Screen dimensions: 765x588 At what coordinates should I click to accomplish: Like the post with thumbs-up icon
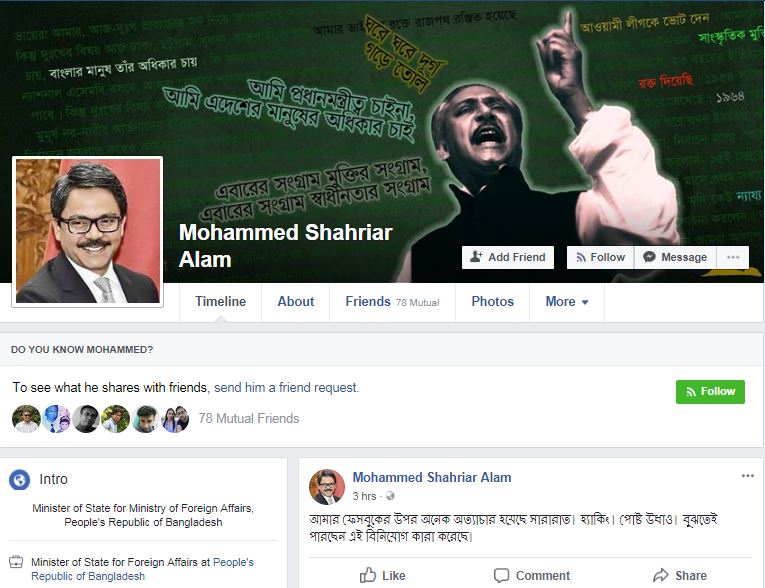coord(368,575)
